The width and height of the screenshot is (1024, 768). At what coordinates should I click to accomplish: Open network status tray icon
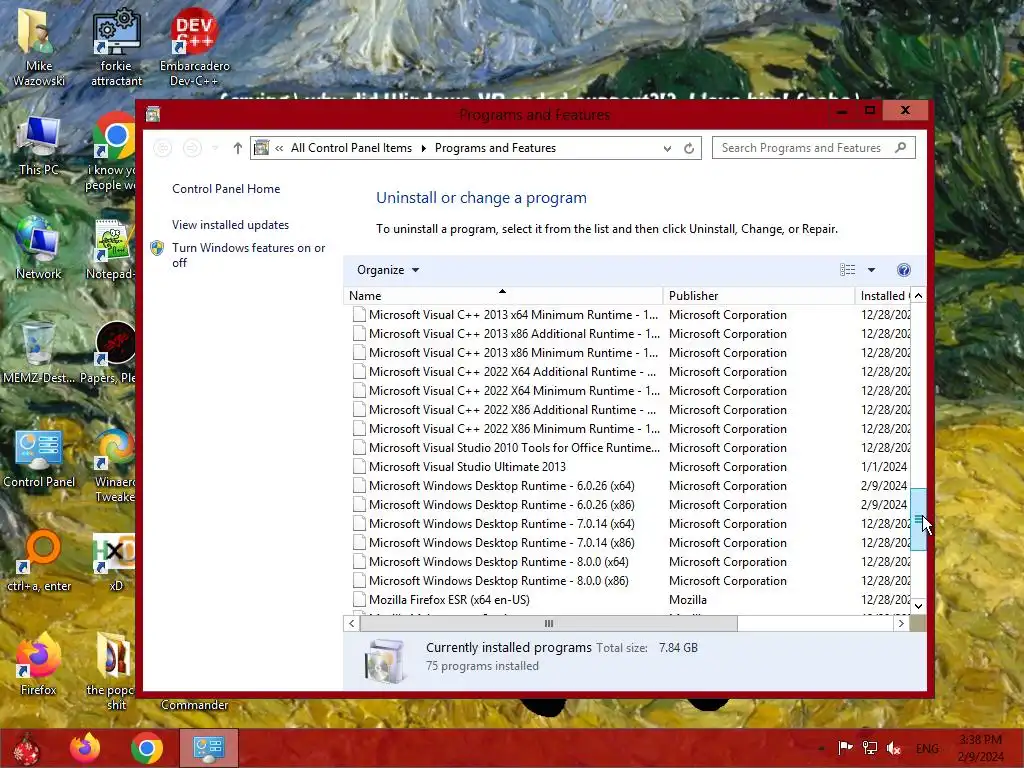pos(870,748)
